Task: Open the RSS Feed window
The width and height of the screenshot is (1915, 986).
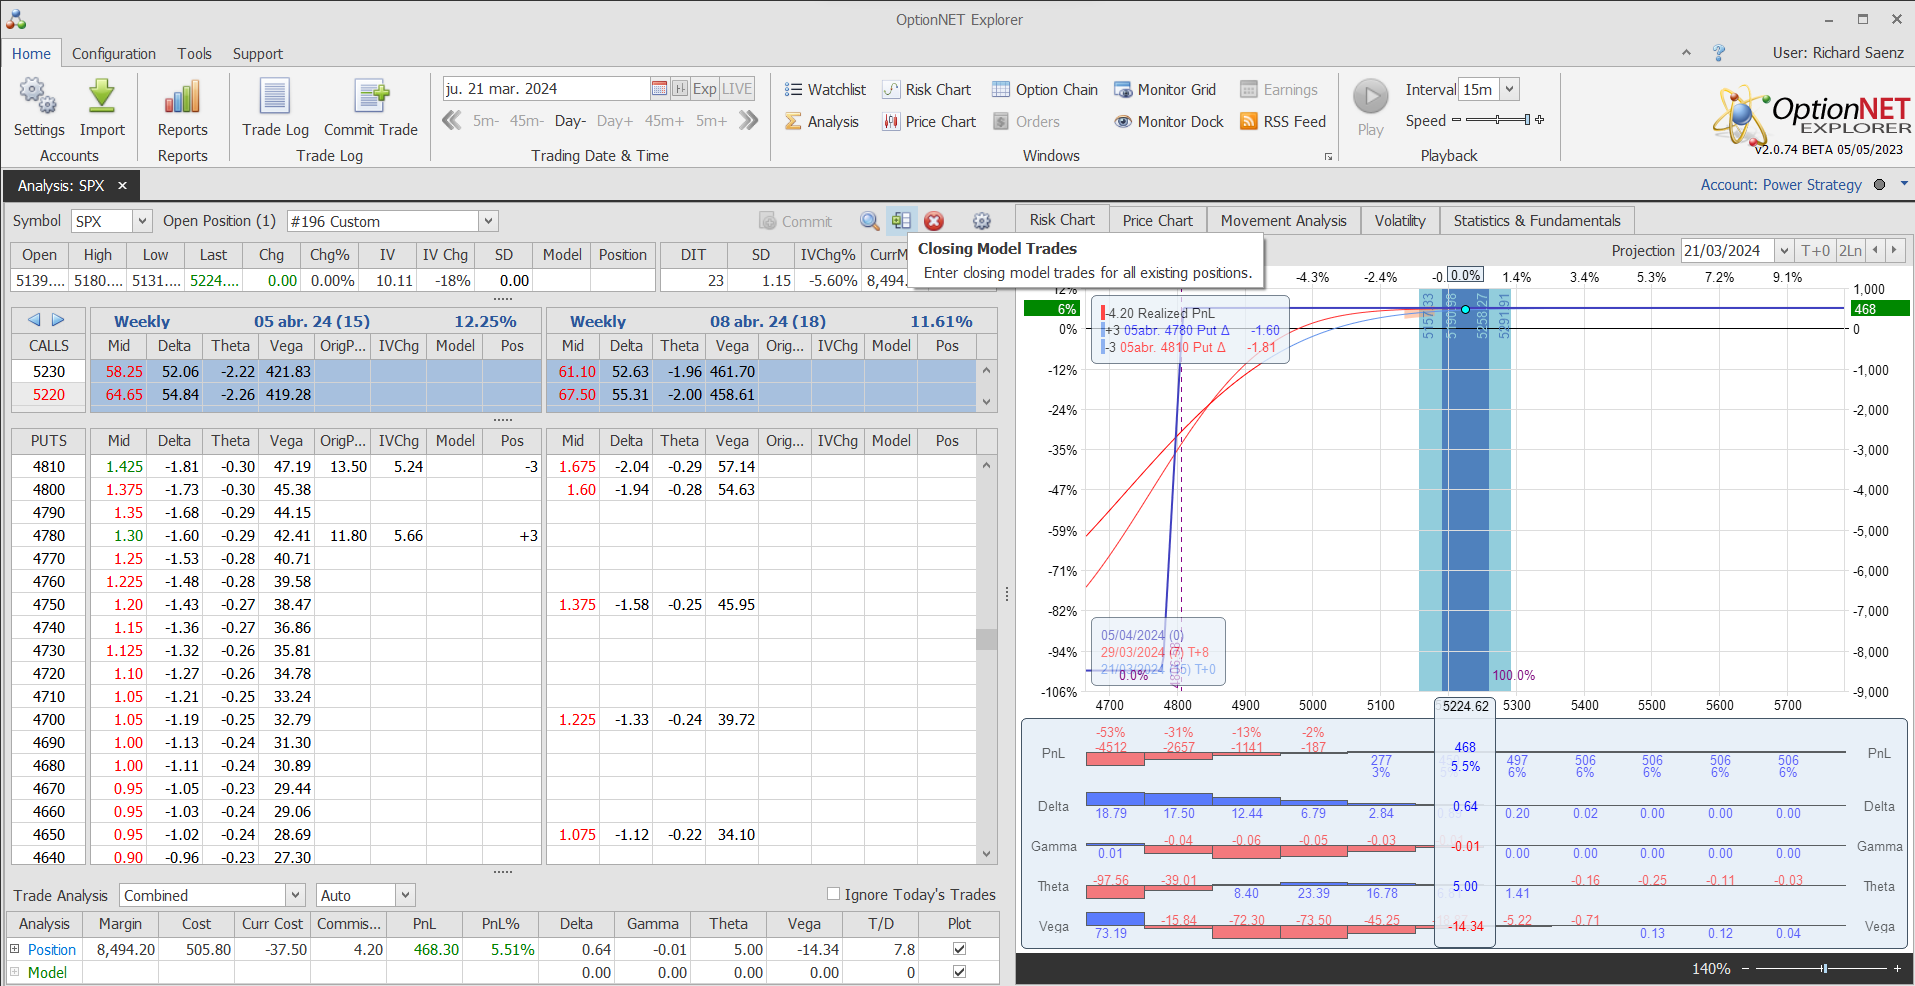Action: [1283, 121]
